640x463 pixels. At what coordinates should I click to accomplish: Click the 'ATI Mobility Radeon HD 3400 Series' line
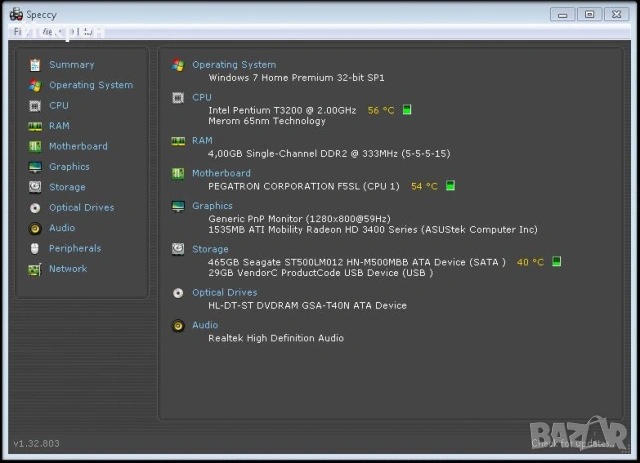tap(373, 230)
